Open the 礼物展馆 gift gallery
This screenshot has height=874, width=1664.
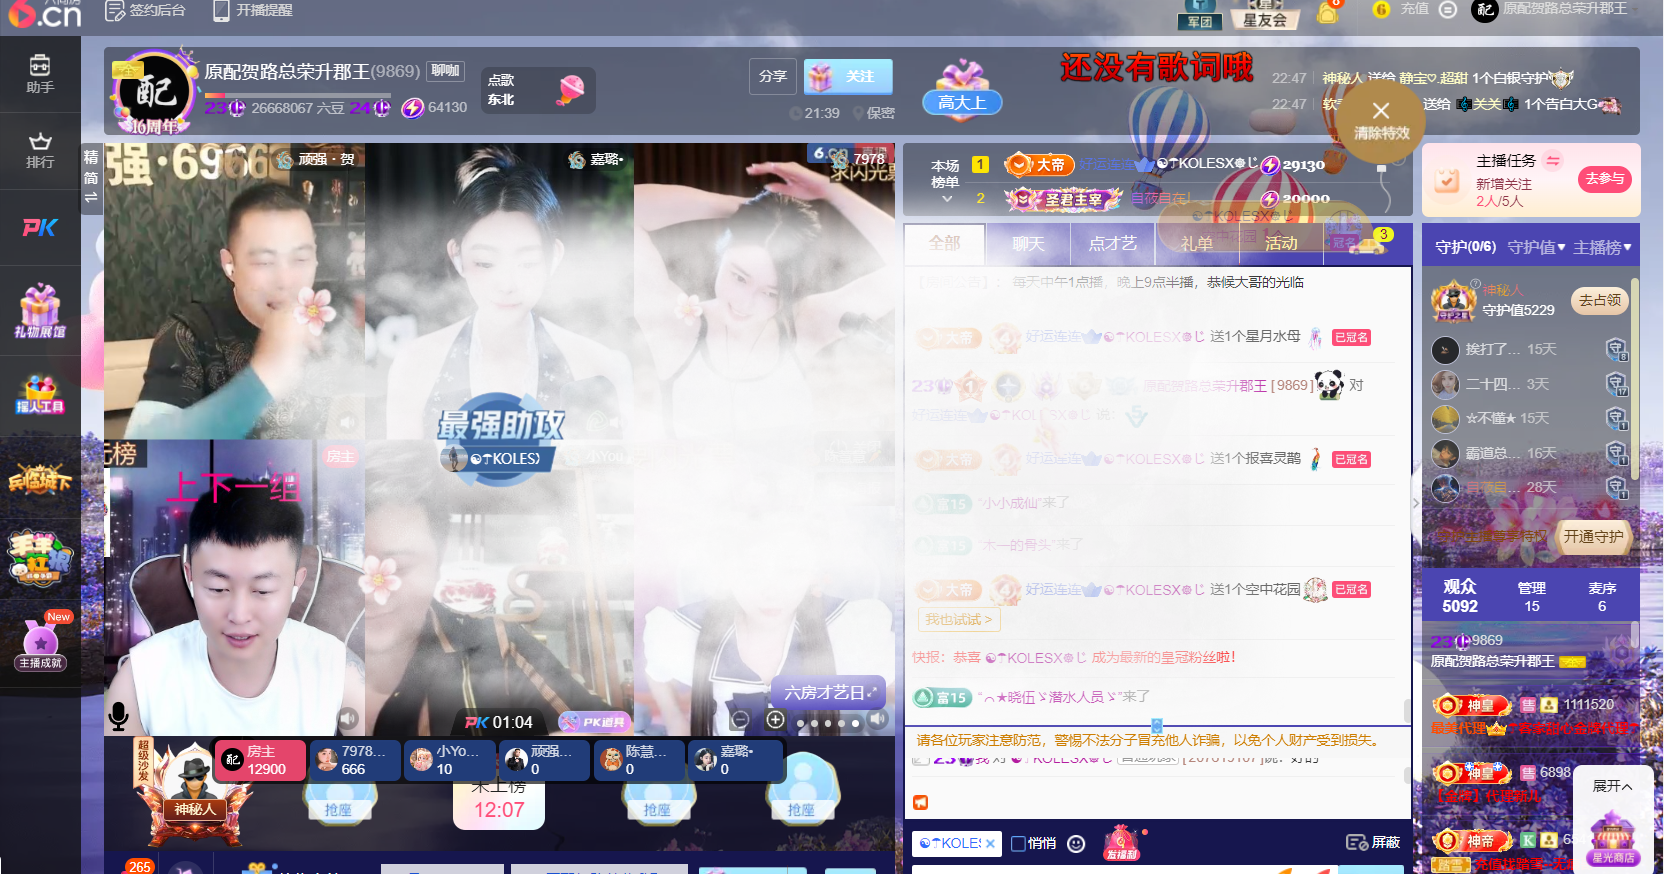coord(40,310)
